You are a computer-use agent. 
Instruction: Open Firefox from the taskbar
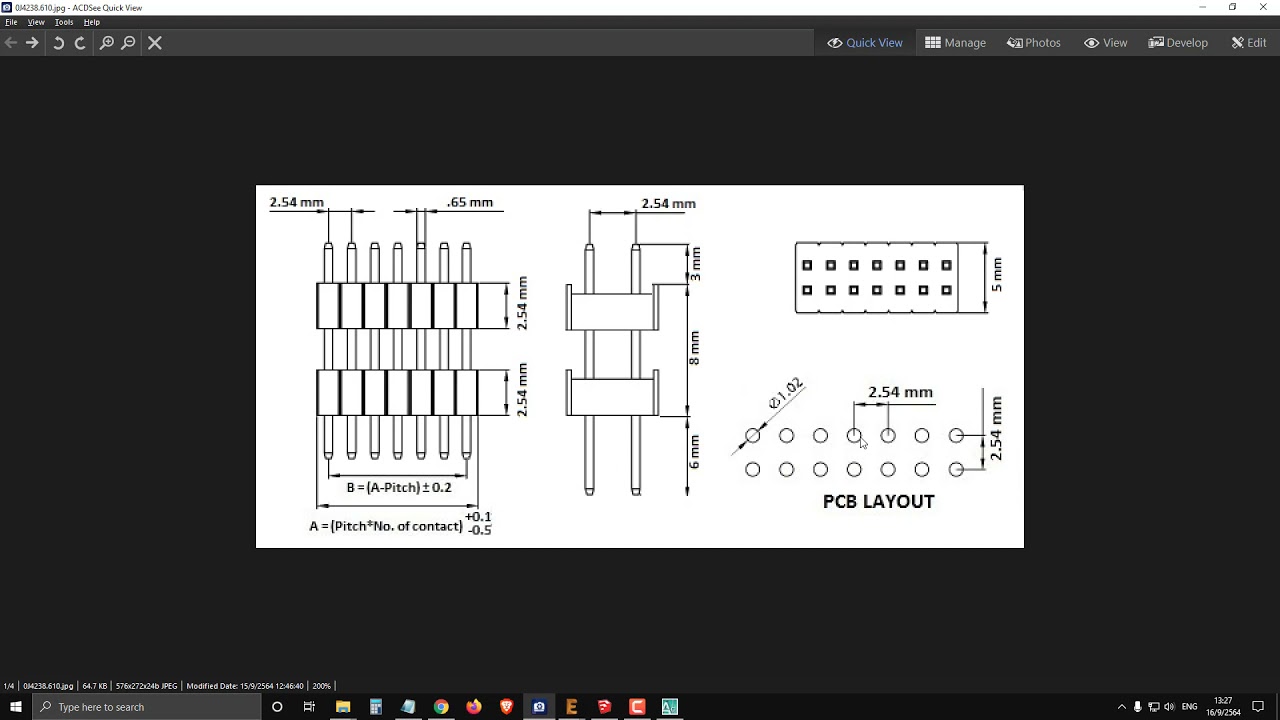474,707
